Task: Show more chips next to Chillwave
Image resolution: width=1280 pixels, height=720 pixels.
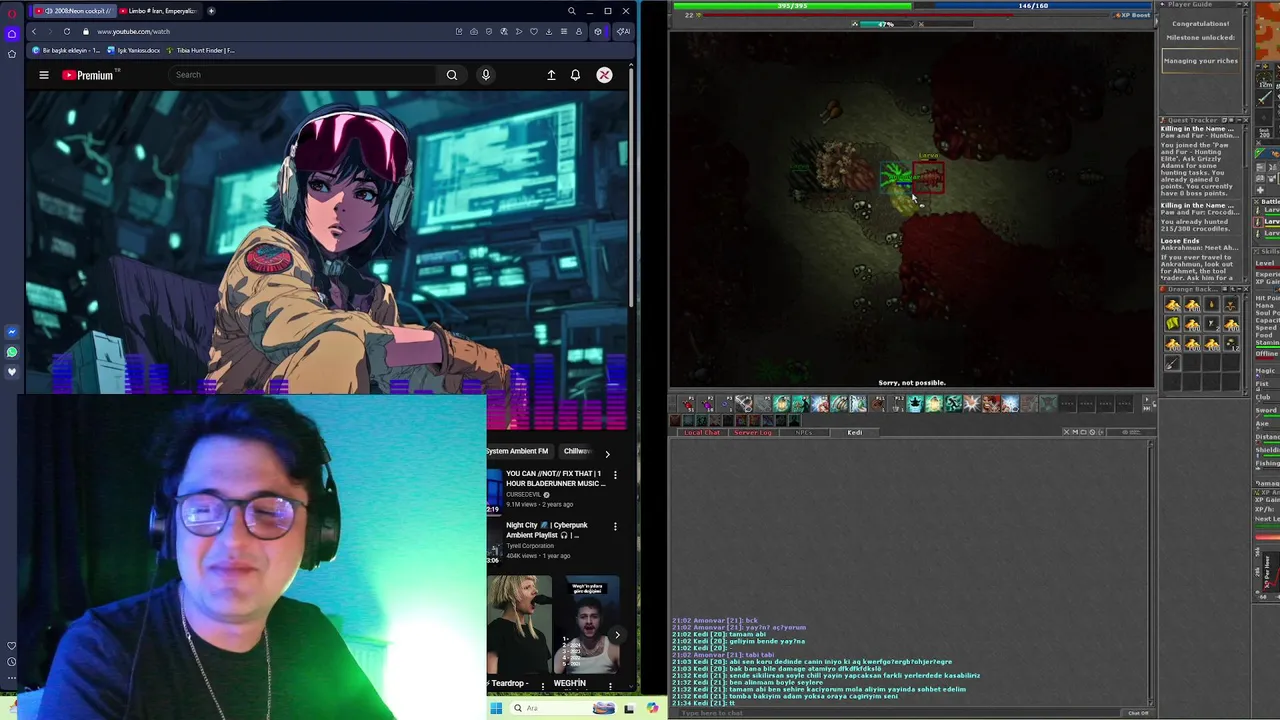Action: point(607,454)
